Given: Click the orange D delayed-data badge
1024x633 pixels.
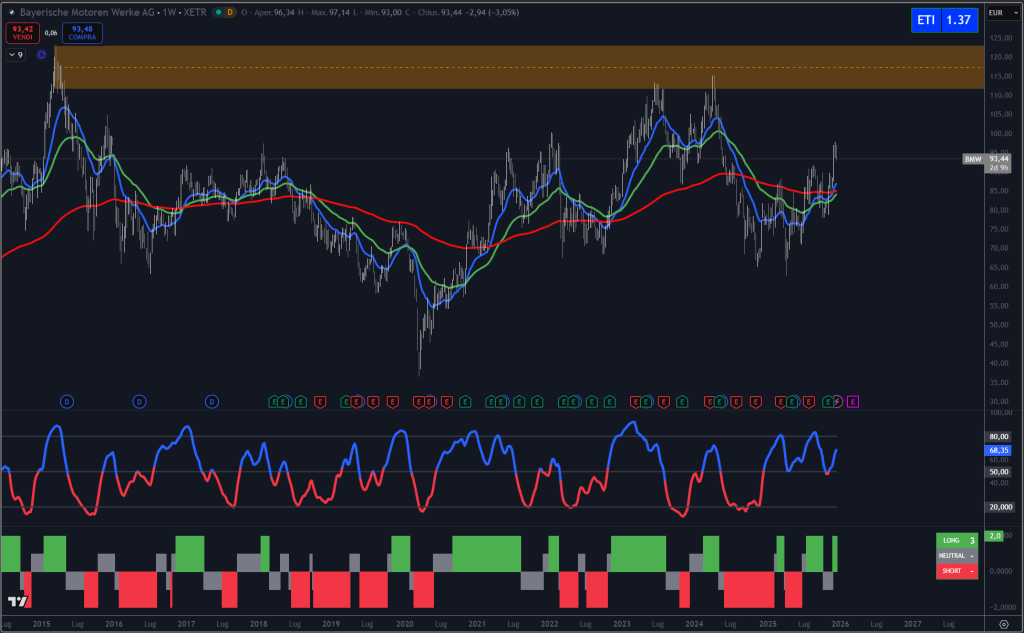Looking at the screenshot, I should click(x=230, y=12).
